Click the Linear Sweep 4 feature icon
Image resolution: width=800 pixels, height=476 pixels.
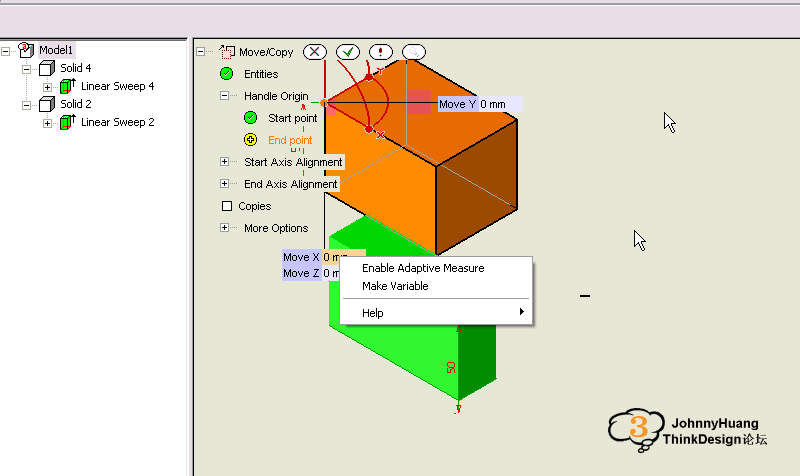pos(67,86)
